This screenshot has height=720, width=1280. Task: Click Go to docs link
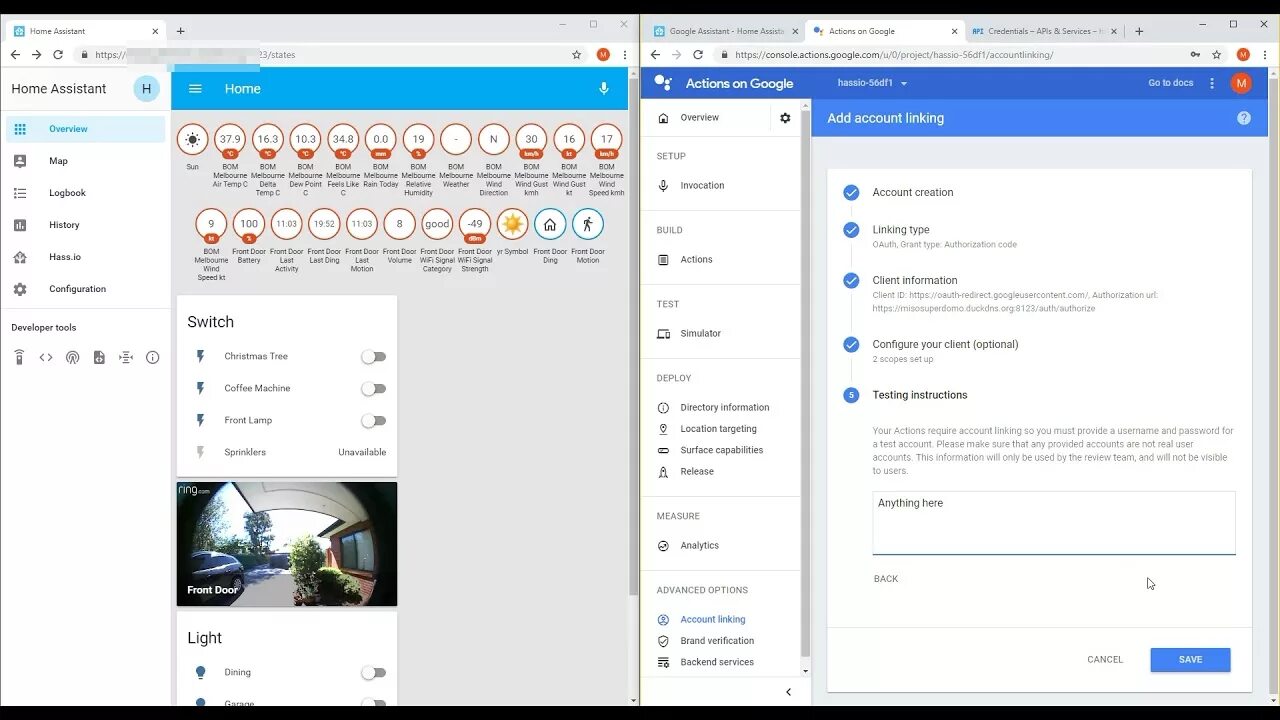click(x=1171, y=83)
